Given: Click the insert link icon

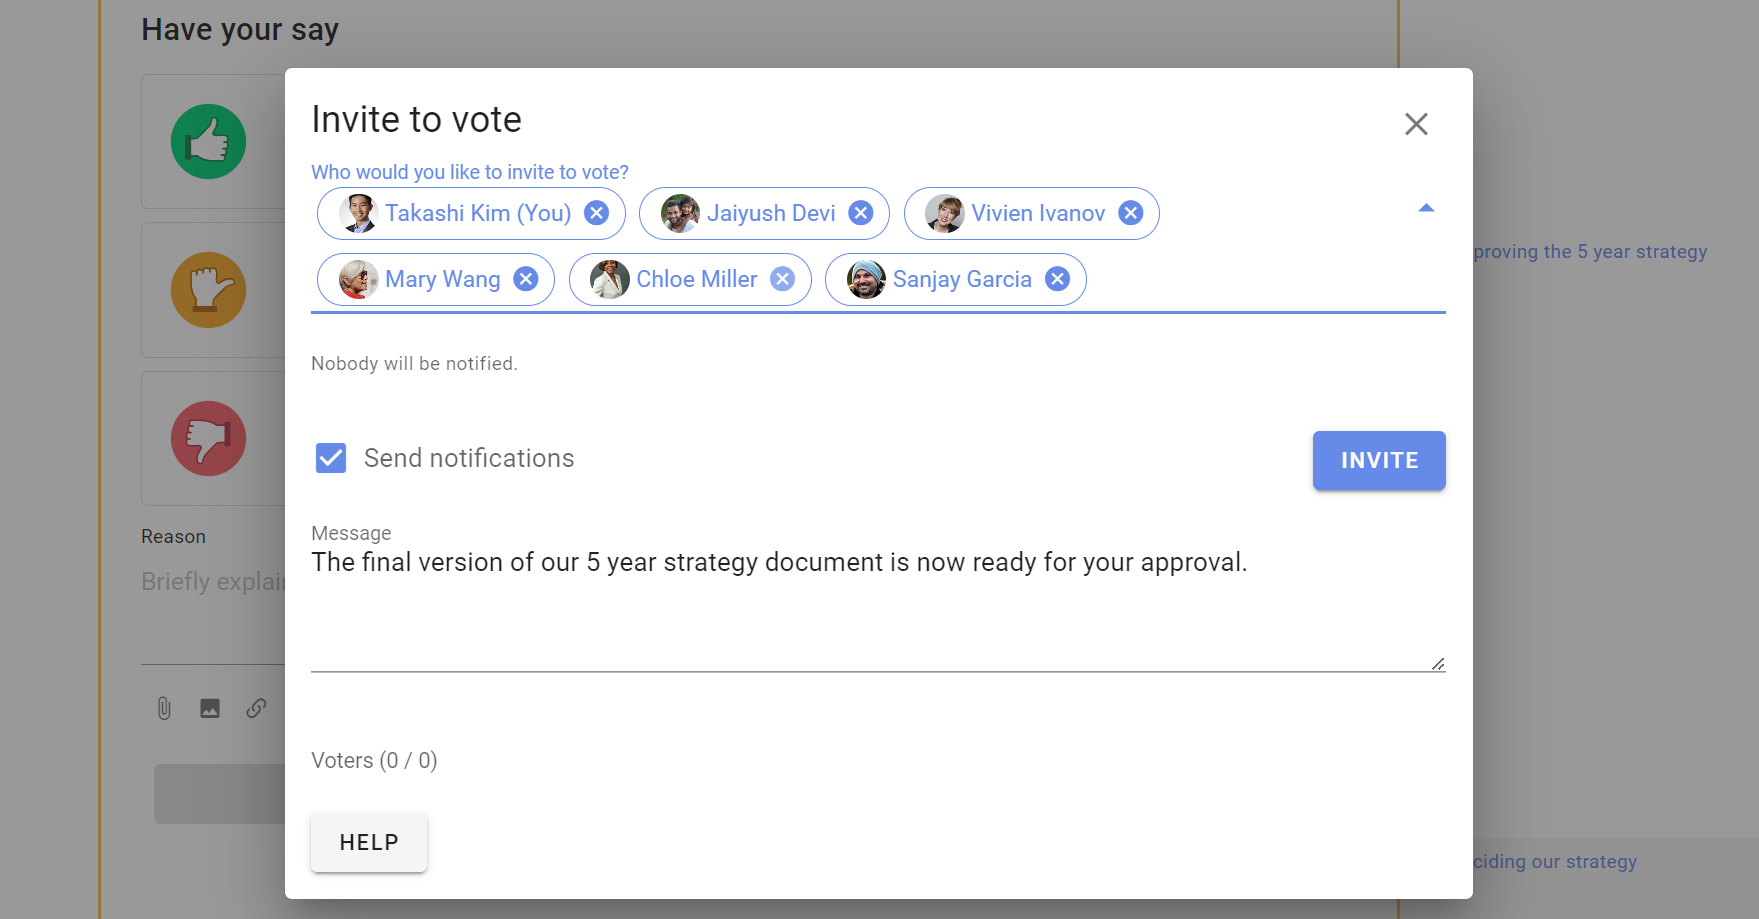Looking at the screenshot, I should (x=256, y=708).
